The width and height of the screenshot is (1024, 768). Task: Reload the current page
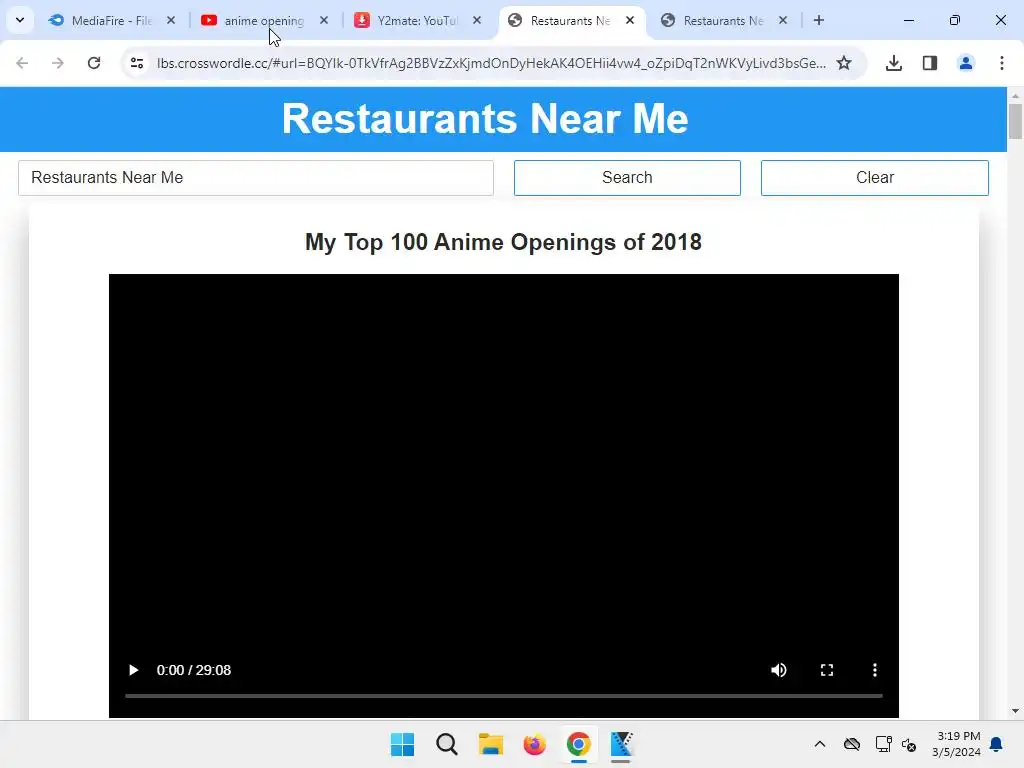pos(94,63)
